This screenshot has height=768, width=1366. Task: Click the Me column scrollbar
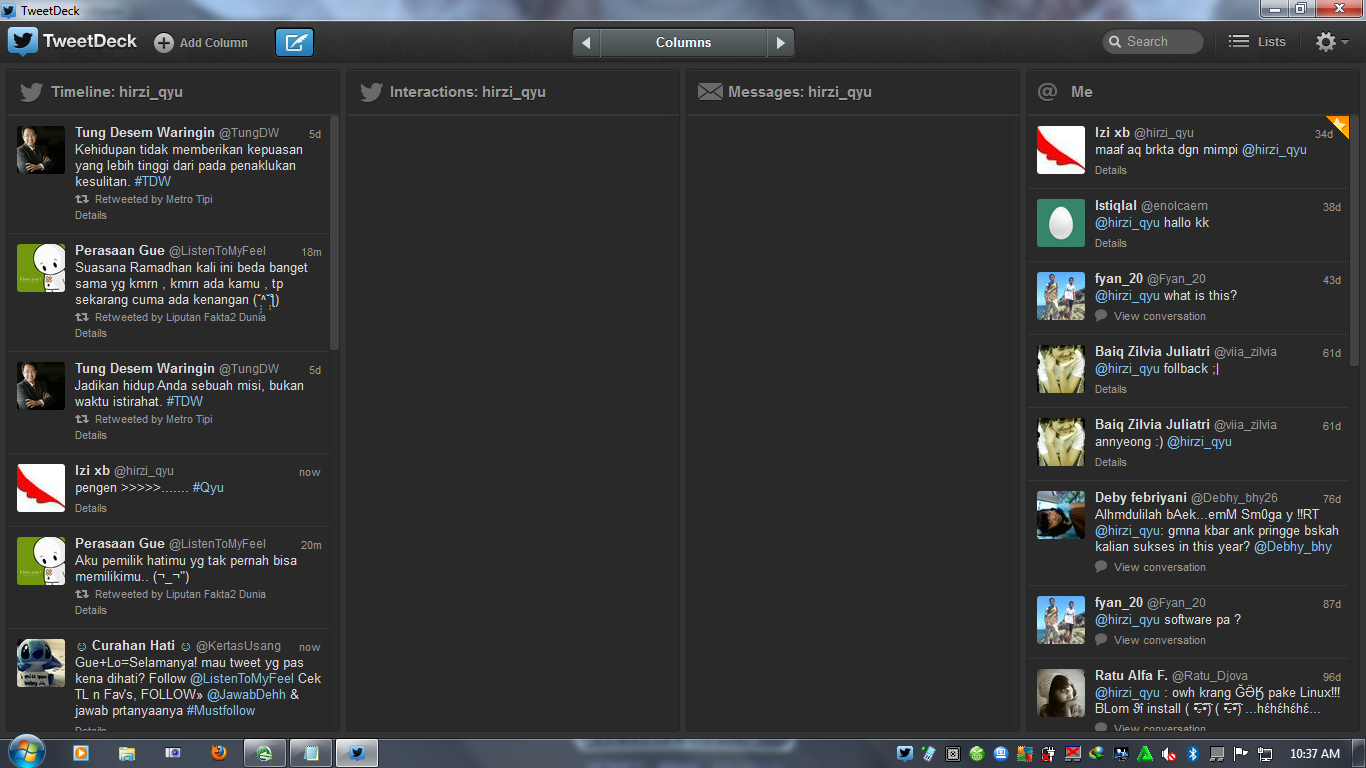click(1355, 240)
